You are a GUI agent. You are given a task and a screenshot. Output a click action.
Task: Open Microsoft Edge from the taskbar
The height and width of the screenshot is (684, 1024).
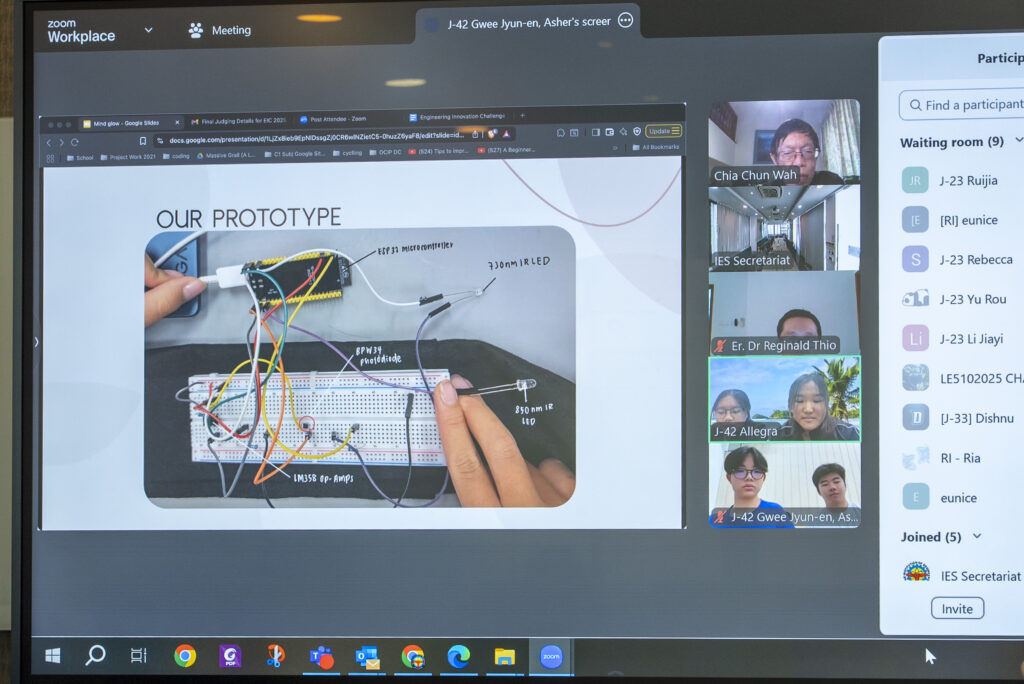click(458, 657)
